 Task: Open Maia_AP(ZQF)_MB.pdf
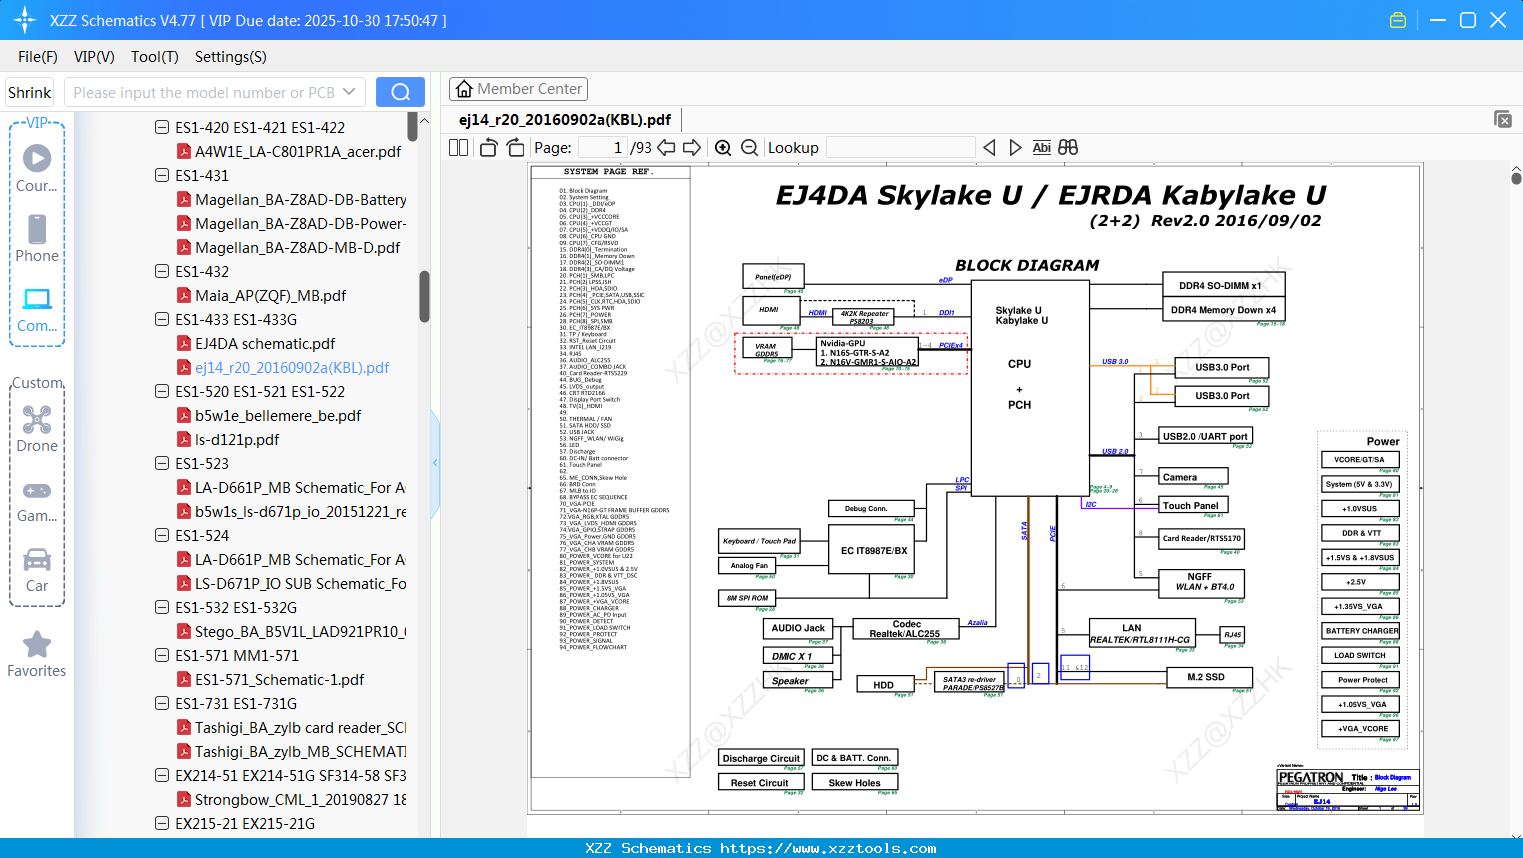coord(270,295)
